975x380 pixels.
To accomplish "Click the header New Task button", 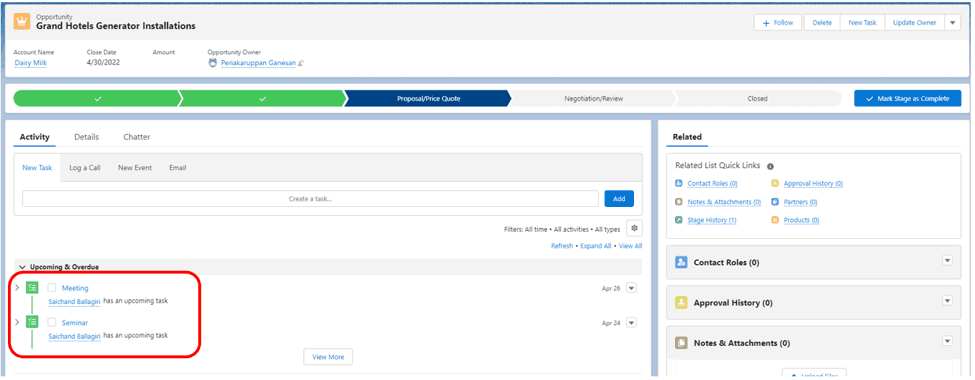I will pyautogui.click(x=862, y=23).
